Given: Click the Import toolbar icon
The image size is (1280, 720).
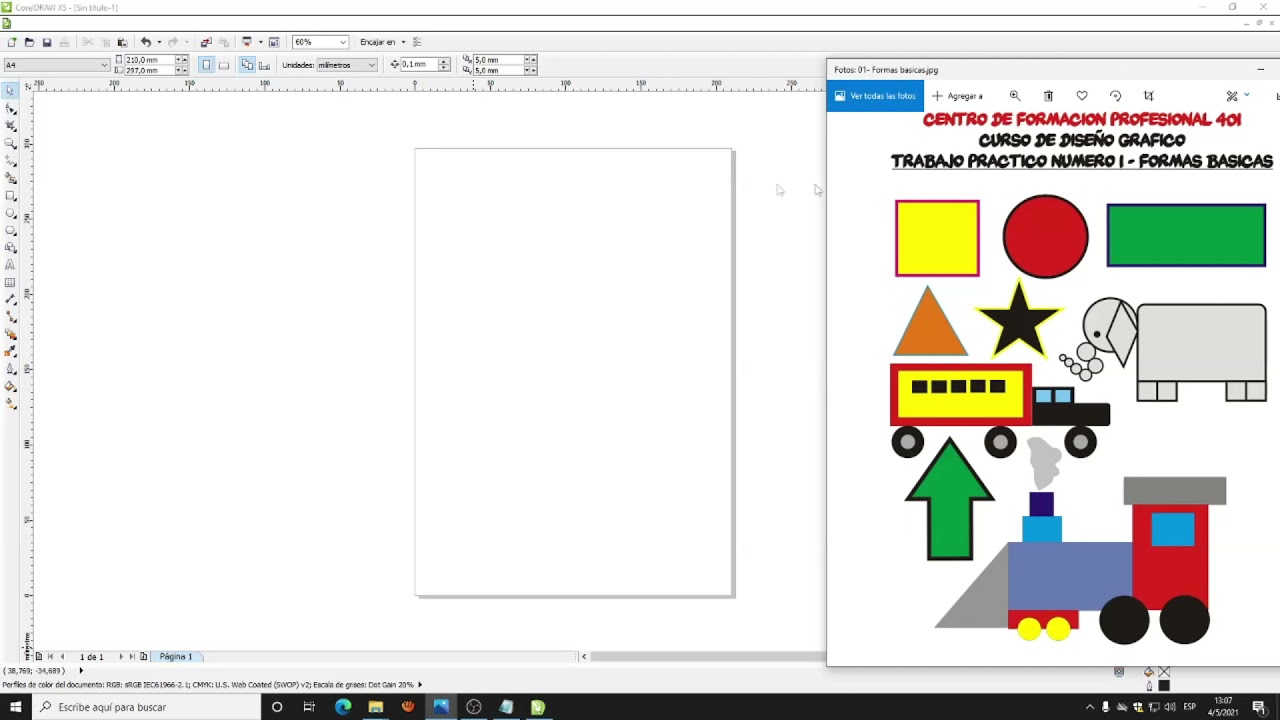Looking at the screenshot, I should (206, 42).
